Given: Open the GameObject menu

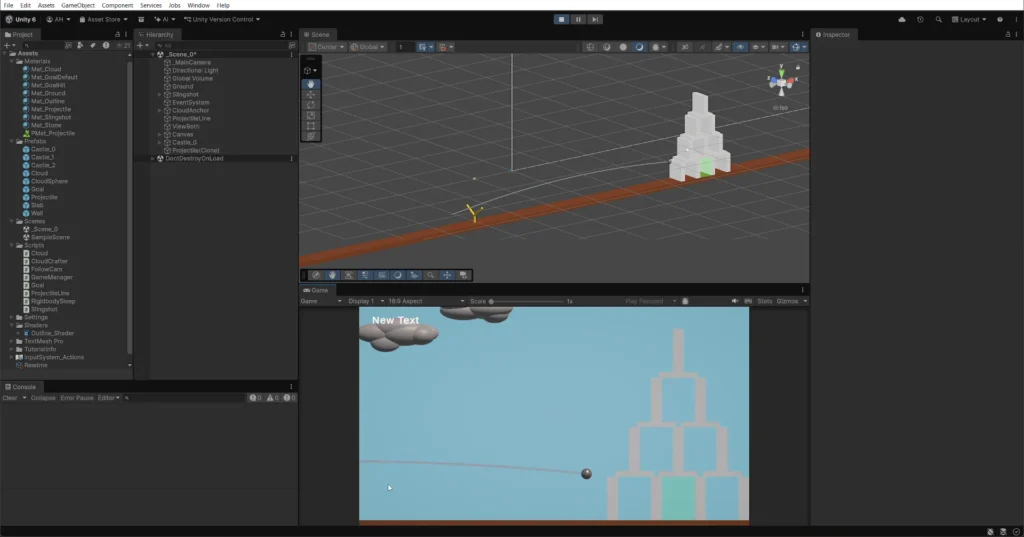Looking at the screenshot, I should 78,5.
